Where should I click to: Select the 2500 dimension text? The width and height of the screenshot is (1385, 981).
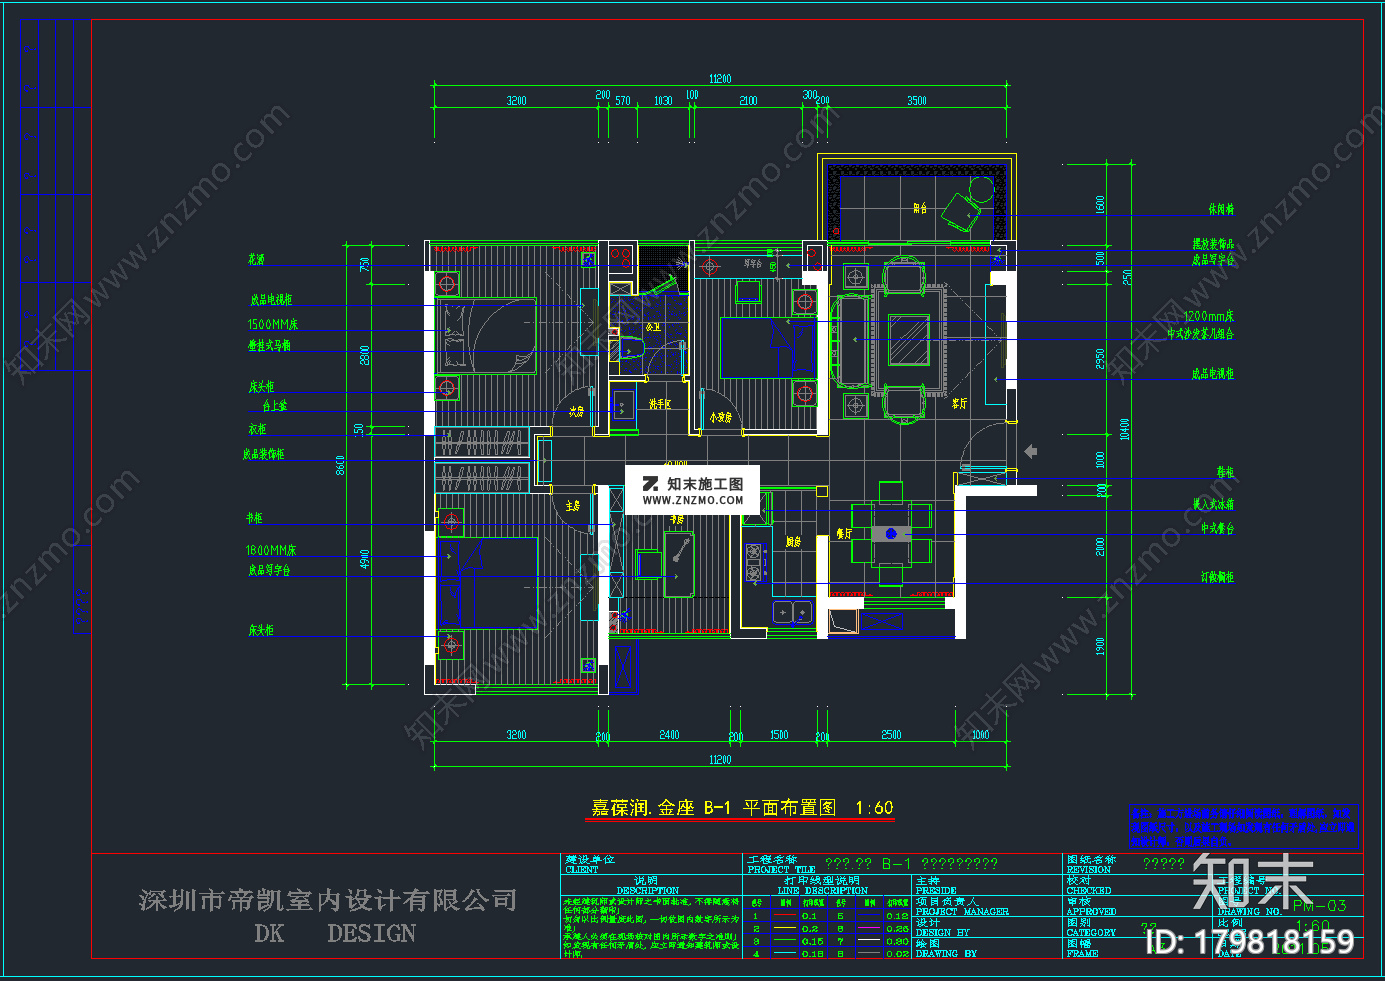click(x=891, y=734)
